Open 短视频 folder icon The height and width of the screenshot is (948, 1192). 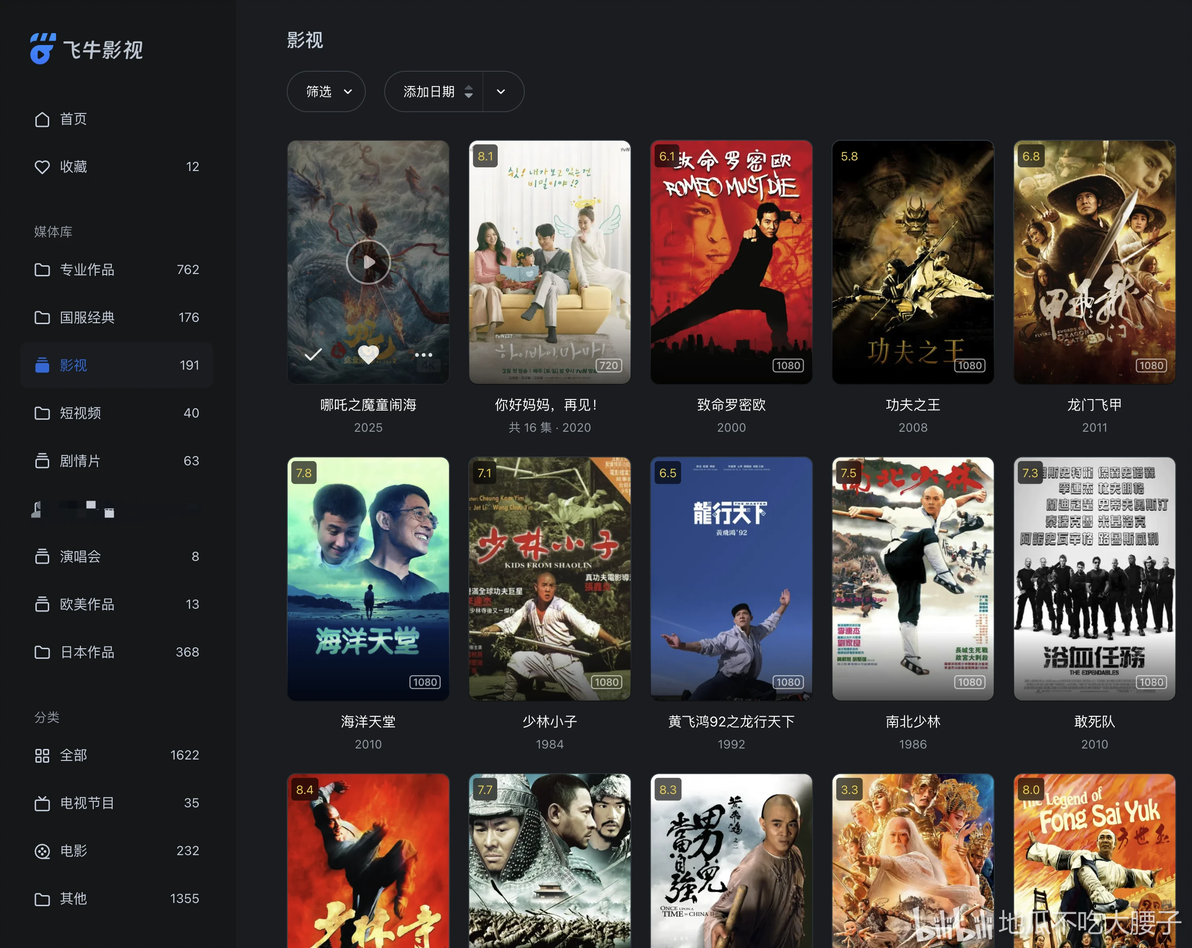42,414
